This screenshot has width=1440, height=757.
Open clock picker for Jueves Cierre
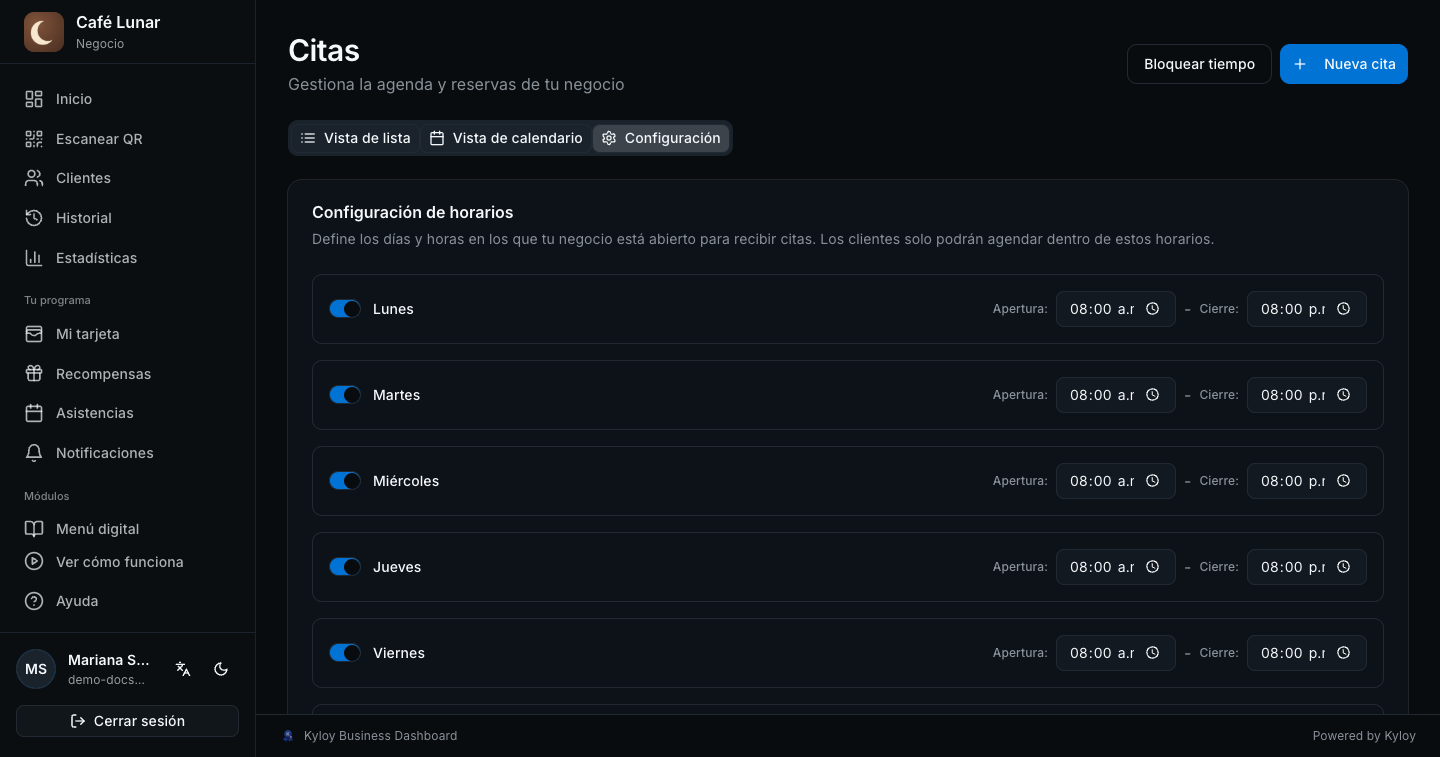tap(1343, 567)
